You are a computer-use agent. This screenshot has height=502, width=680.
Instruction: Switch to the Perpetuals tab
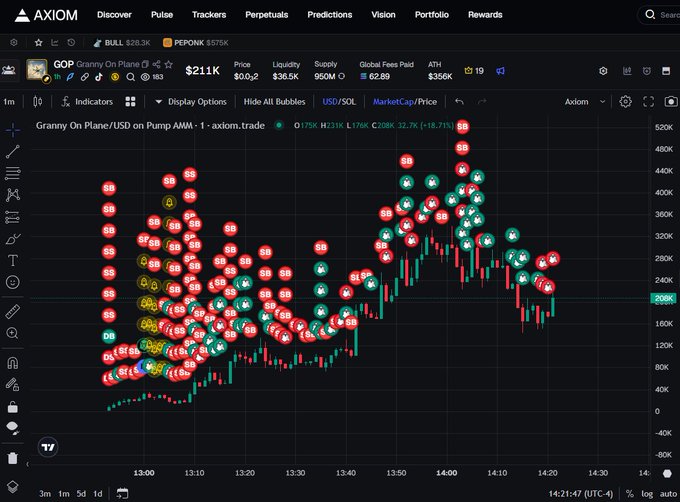[267, 15]
